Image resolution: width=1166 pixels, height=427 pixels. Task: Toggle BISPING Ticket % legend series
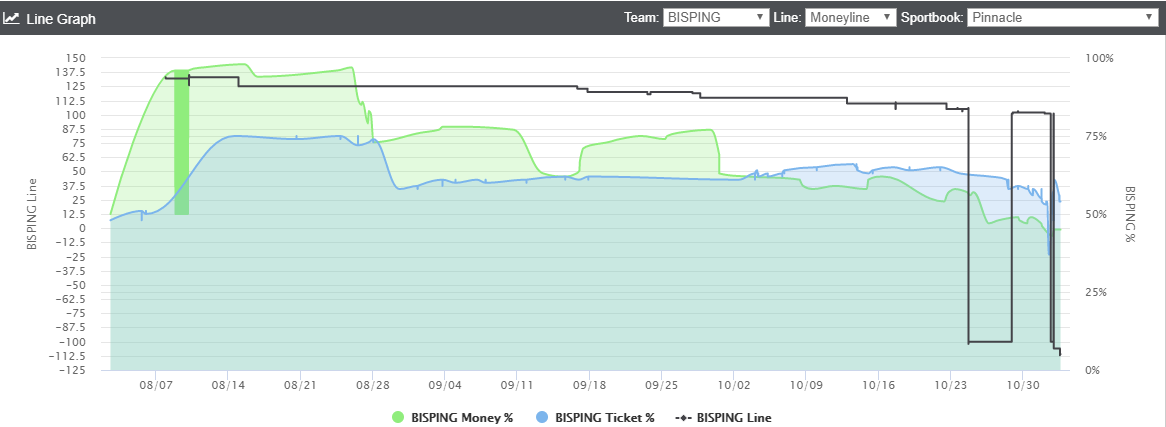coord(604,417)
